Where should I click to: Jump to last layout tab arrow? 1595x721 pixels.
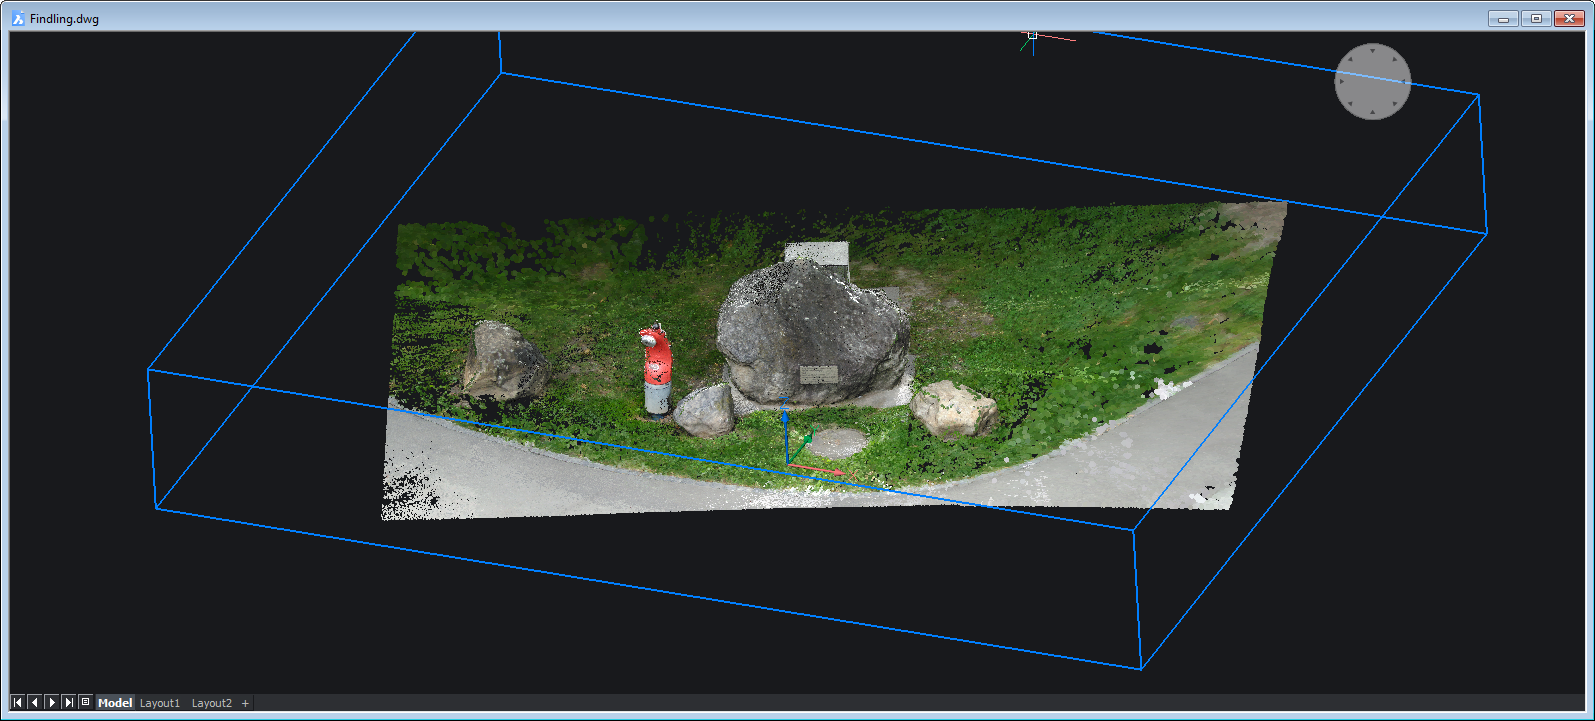click(x=68, y=703)
